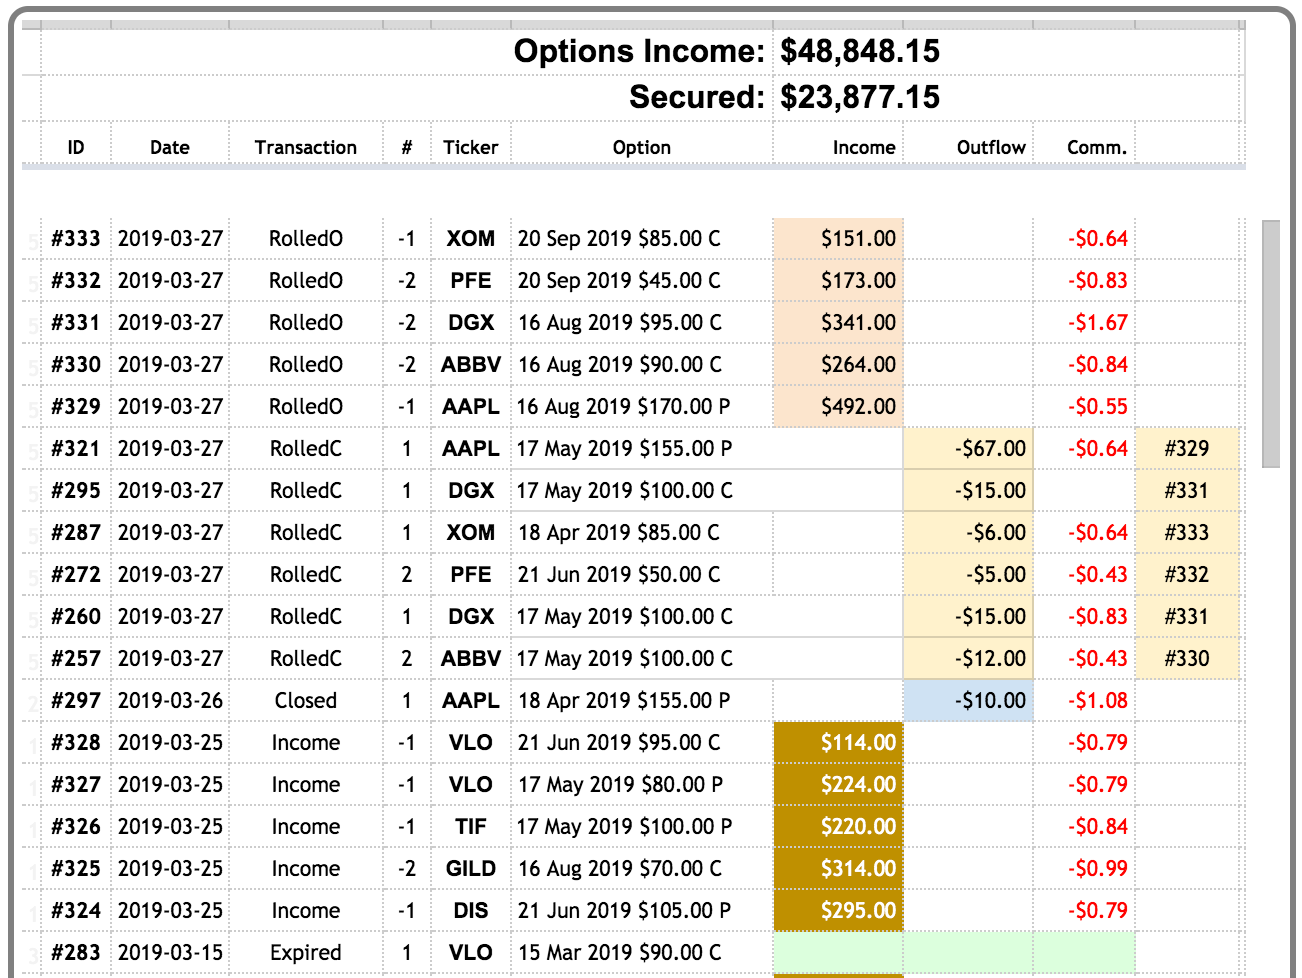Select the -$12.00 outflow cell
Image resolution: width=1302 pixels, height=978 pixels.
[x=968, y=659]
